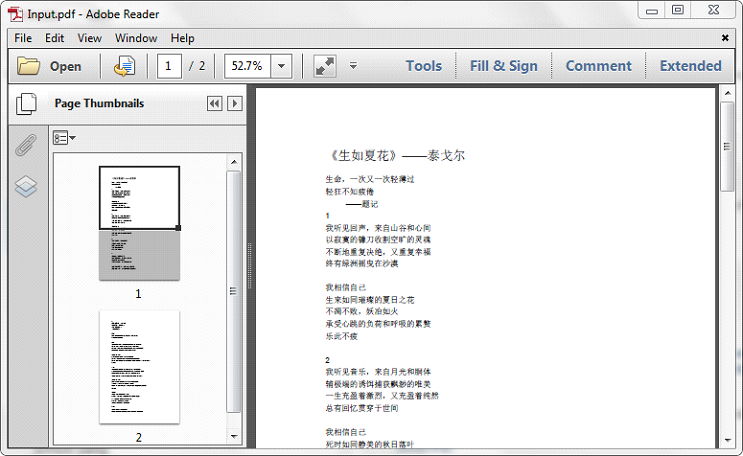This screenshot has height=456, width=743.
Task: Minimize the Adobe Reader window
Action: pos(652,10)
